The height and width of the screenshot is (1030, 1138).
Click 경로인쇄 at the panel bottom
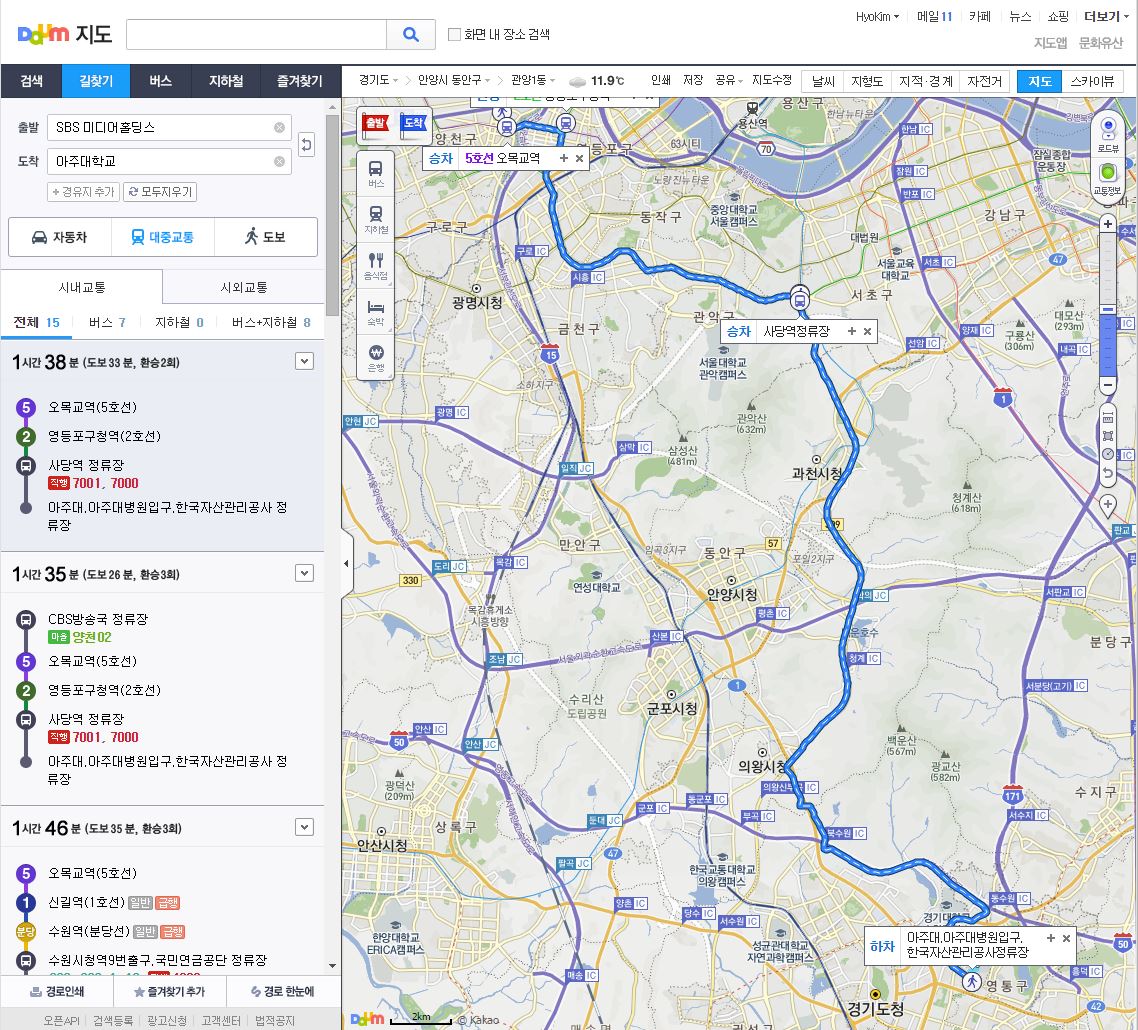coord(57,992)
